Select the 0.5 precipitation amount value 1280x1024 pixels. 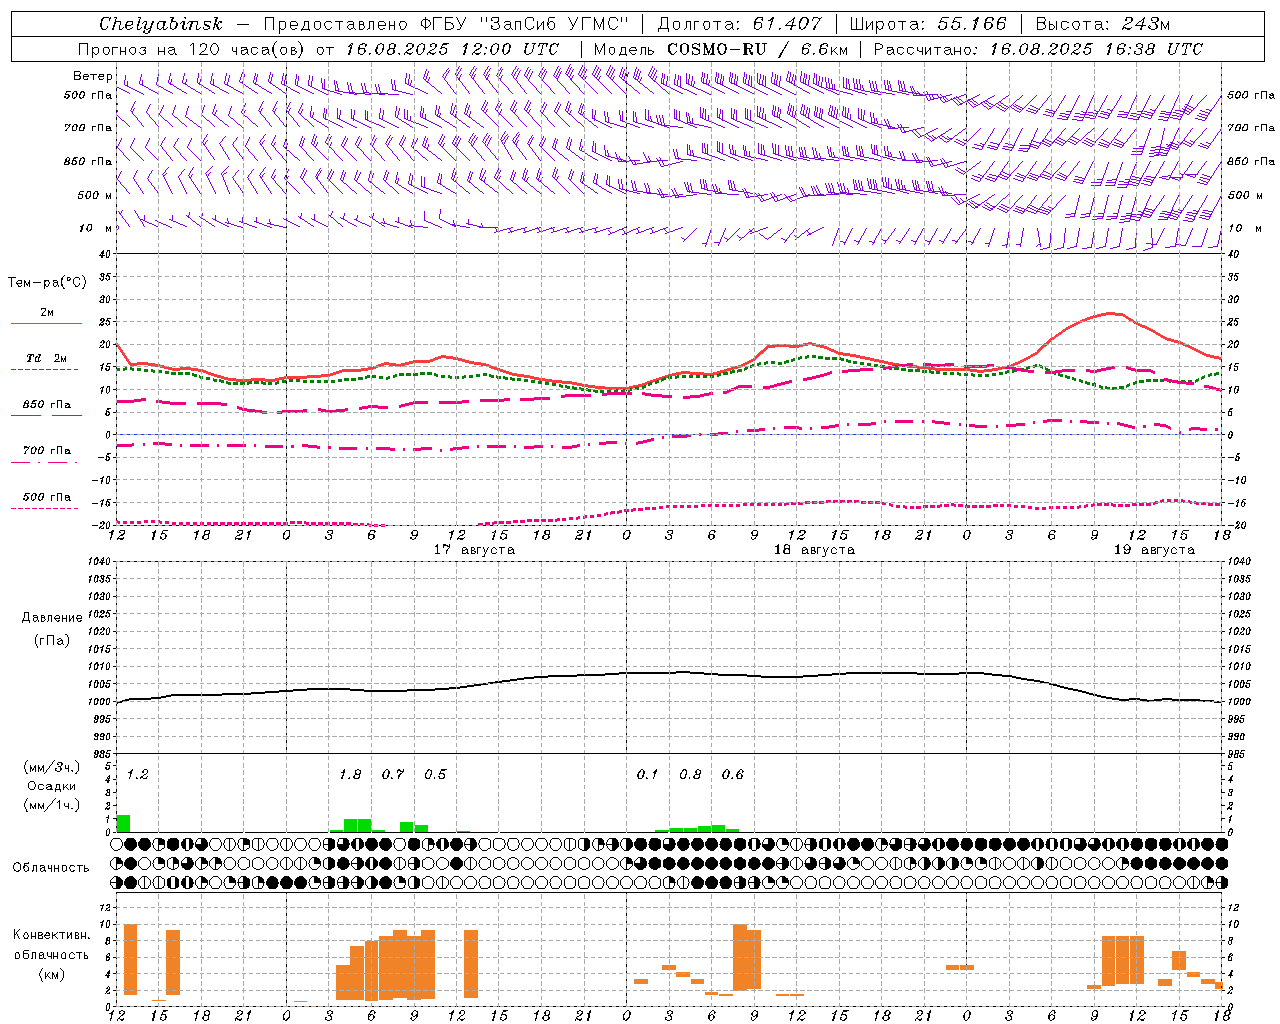435,775
